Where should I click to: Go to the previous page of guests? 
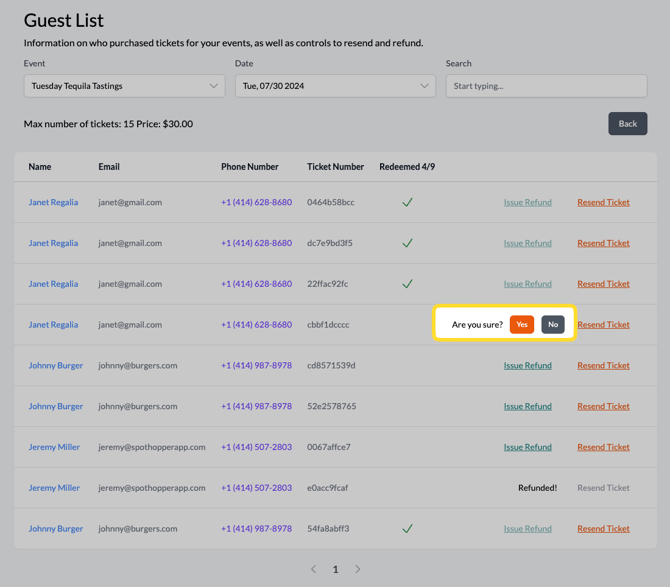coord(313,569)
